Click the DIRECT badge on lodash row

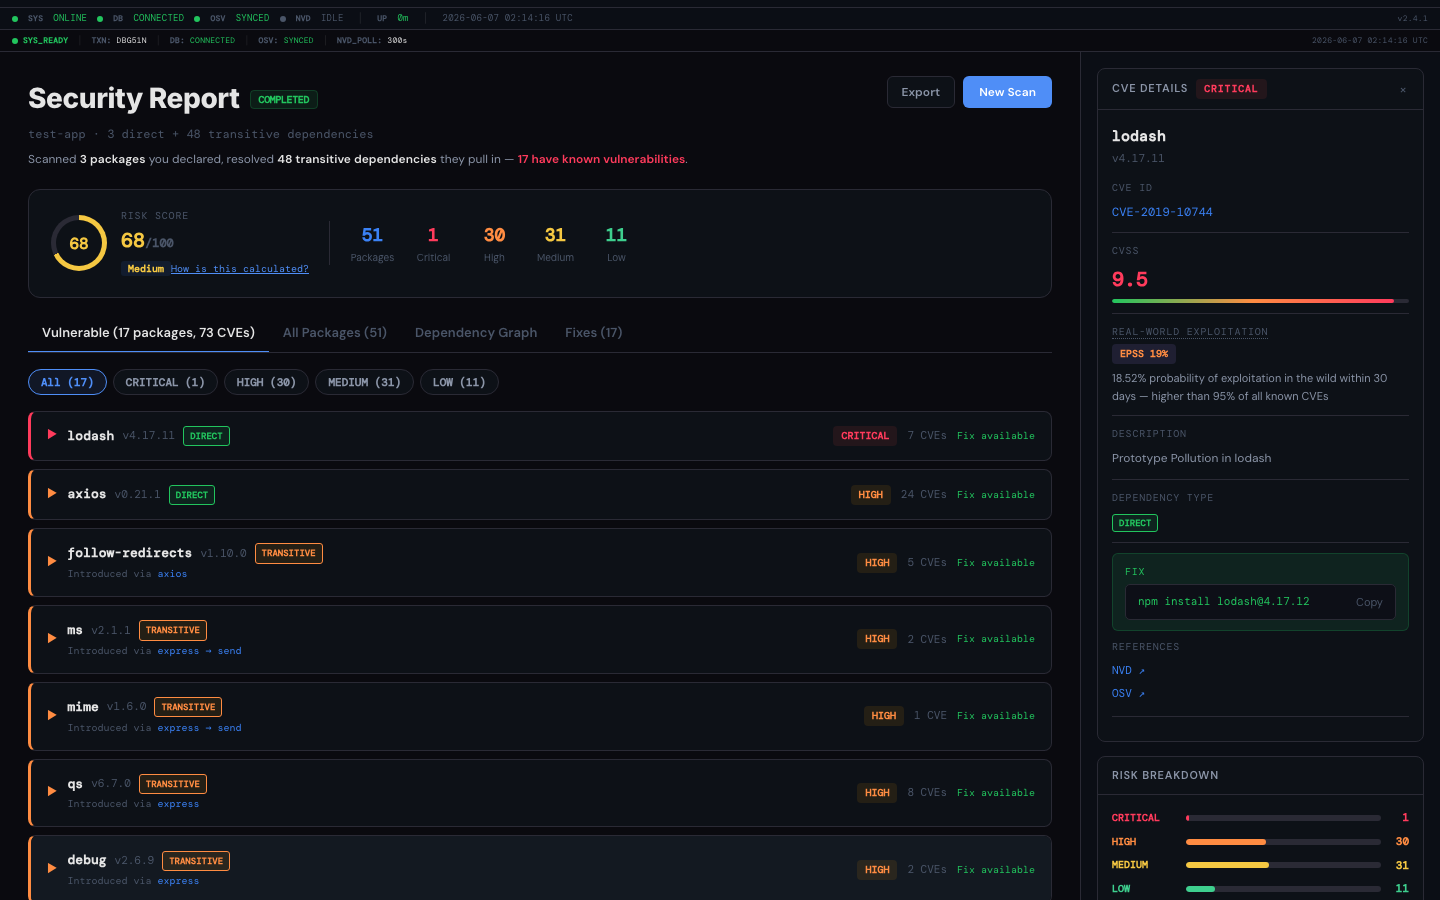coord(206,436)
